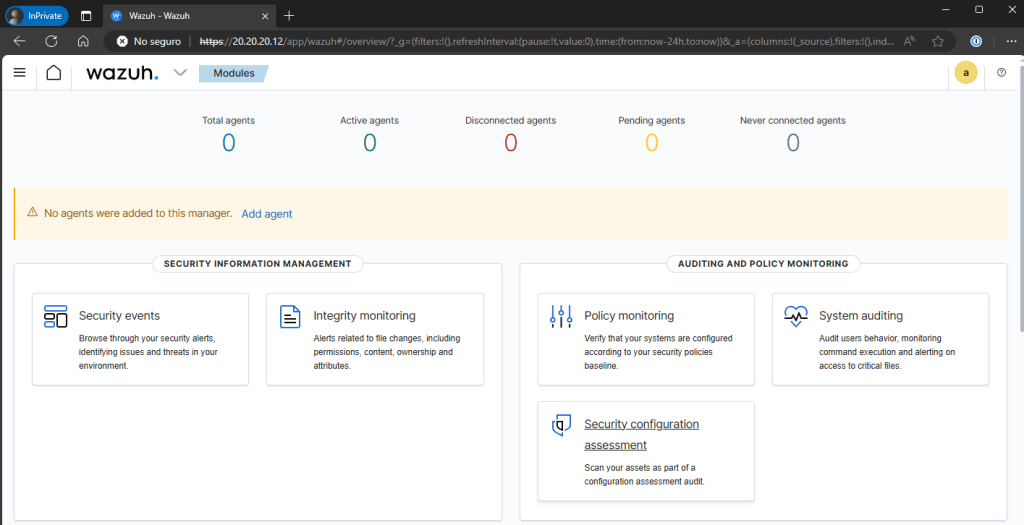Open a new browser tab
The height and width of the screenshot is (525, 1024).
pyautogui.click(x=289, y=15)
